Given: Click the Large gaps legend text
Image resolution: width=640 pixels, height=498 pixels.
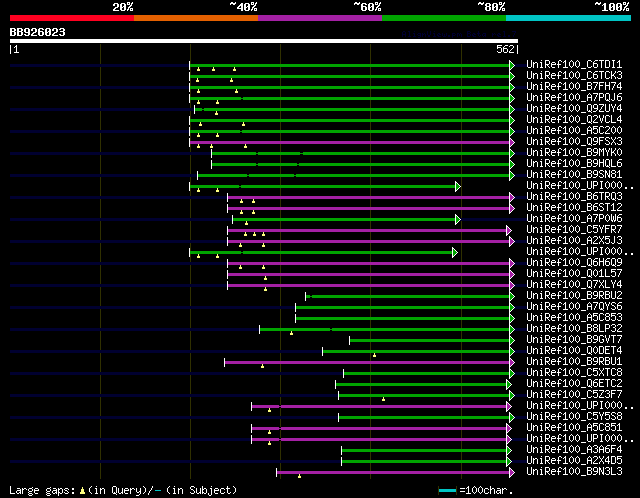Looking at the screenshot, I should point(123,490).
